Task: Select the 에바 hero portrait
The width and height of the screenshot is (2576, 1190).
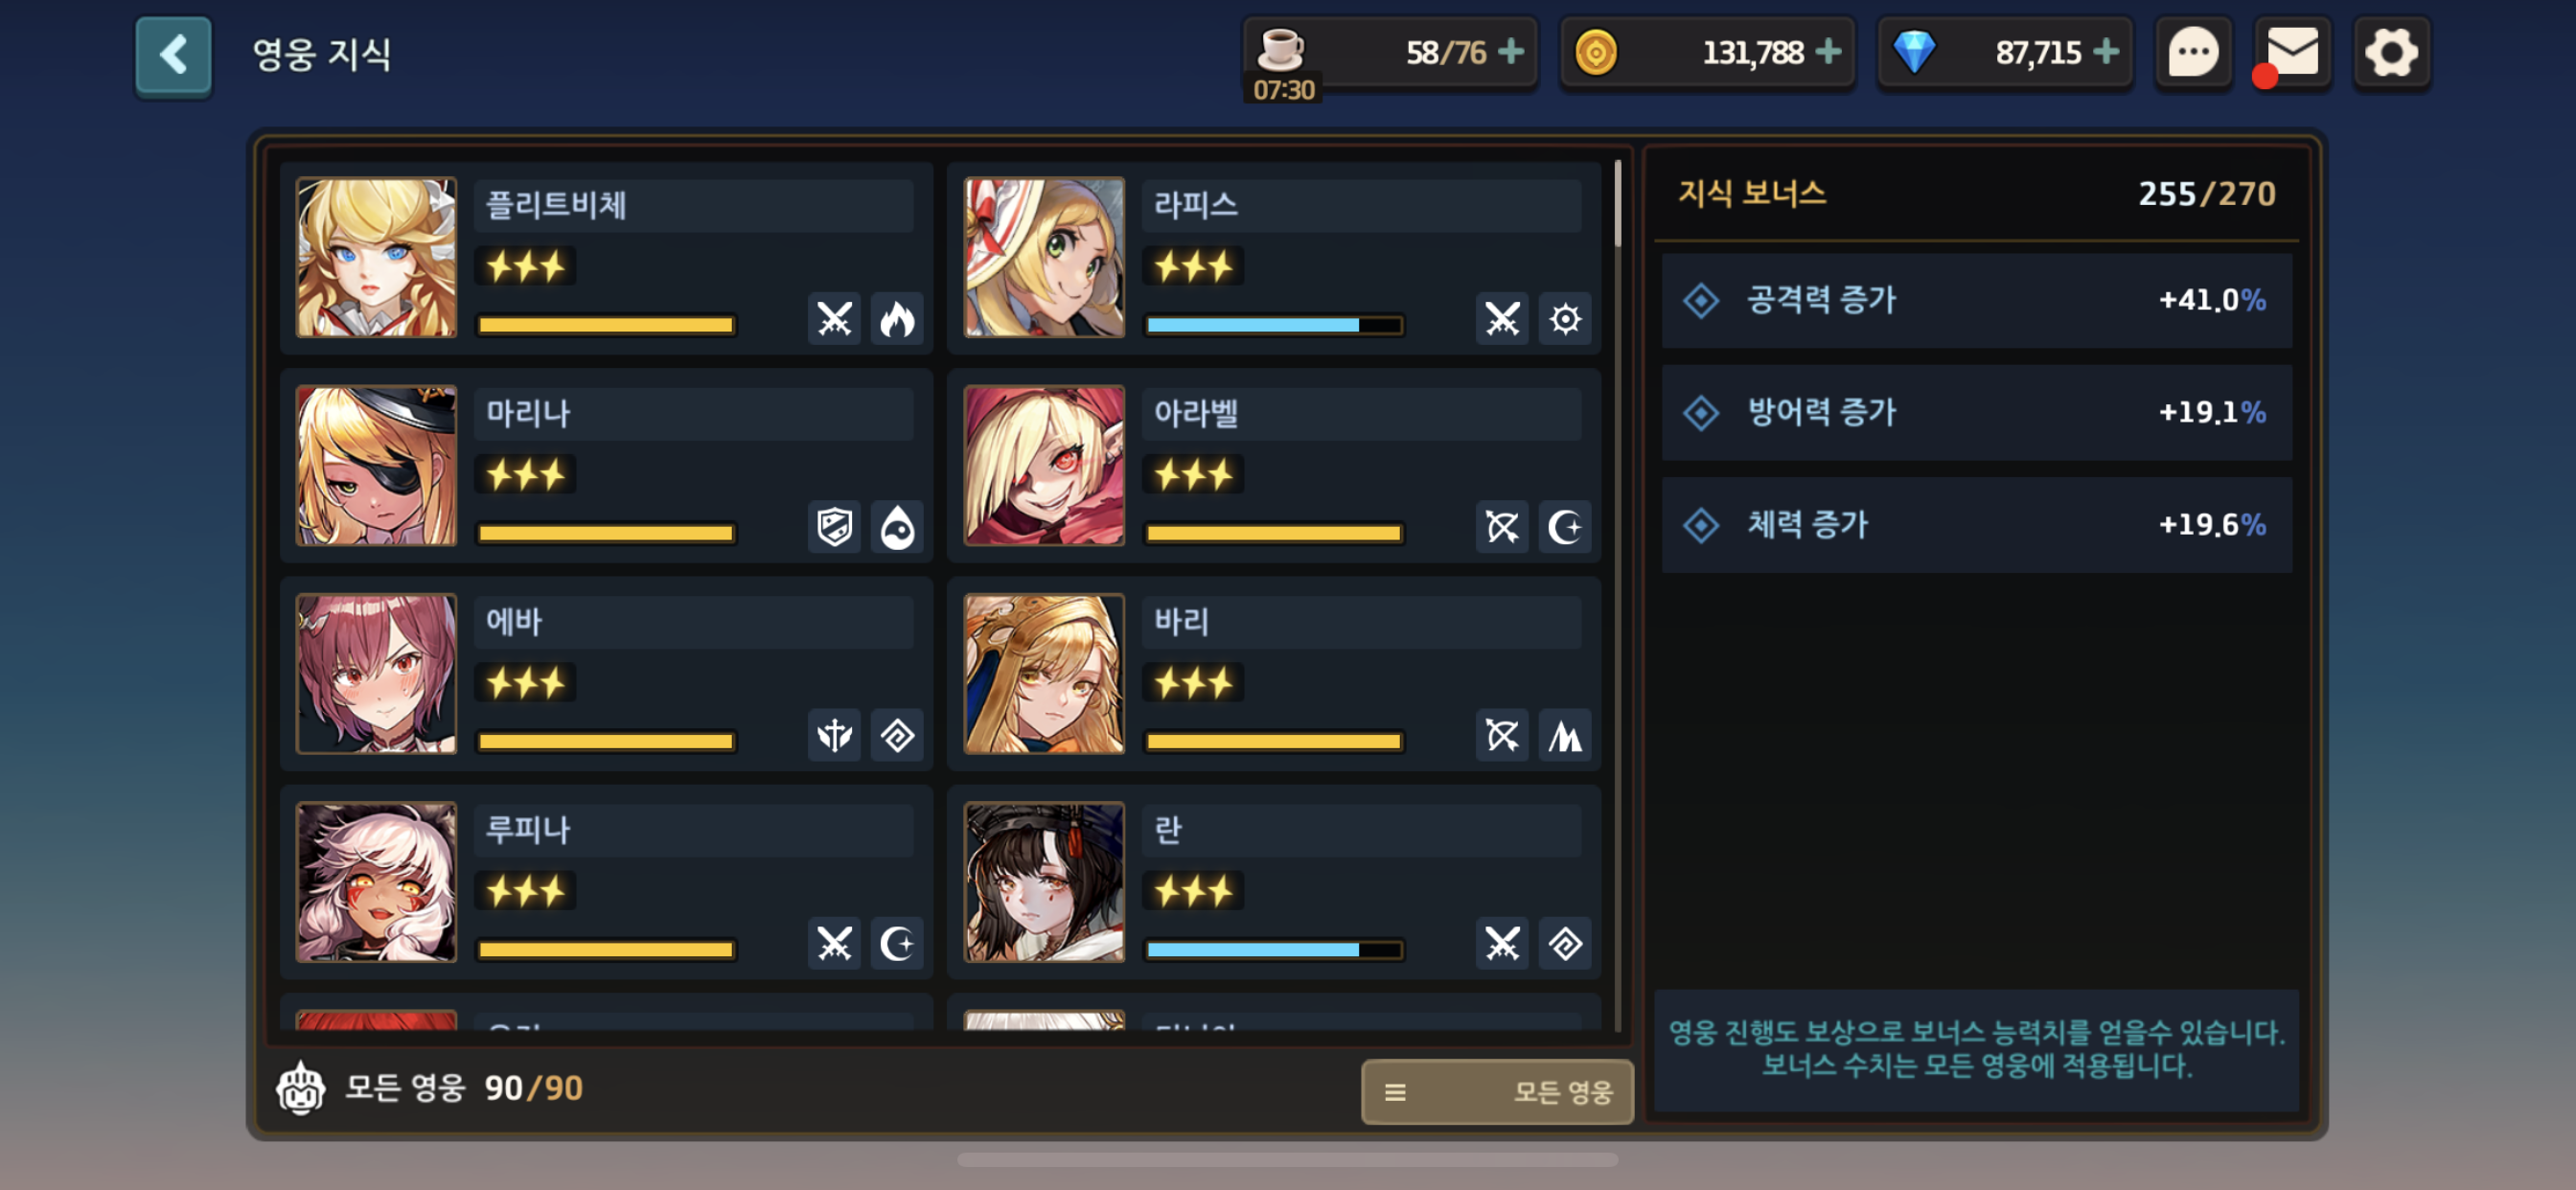Action: tap(376, 674)
